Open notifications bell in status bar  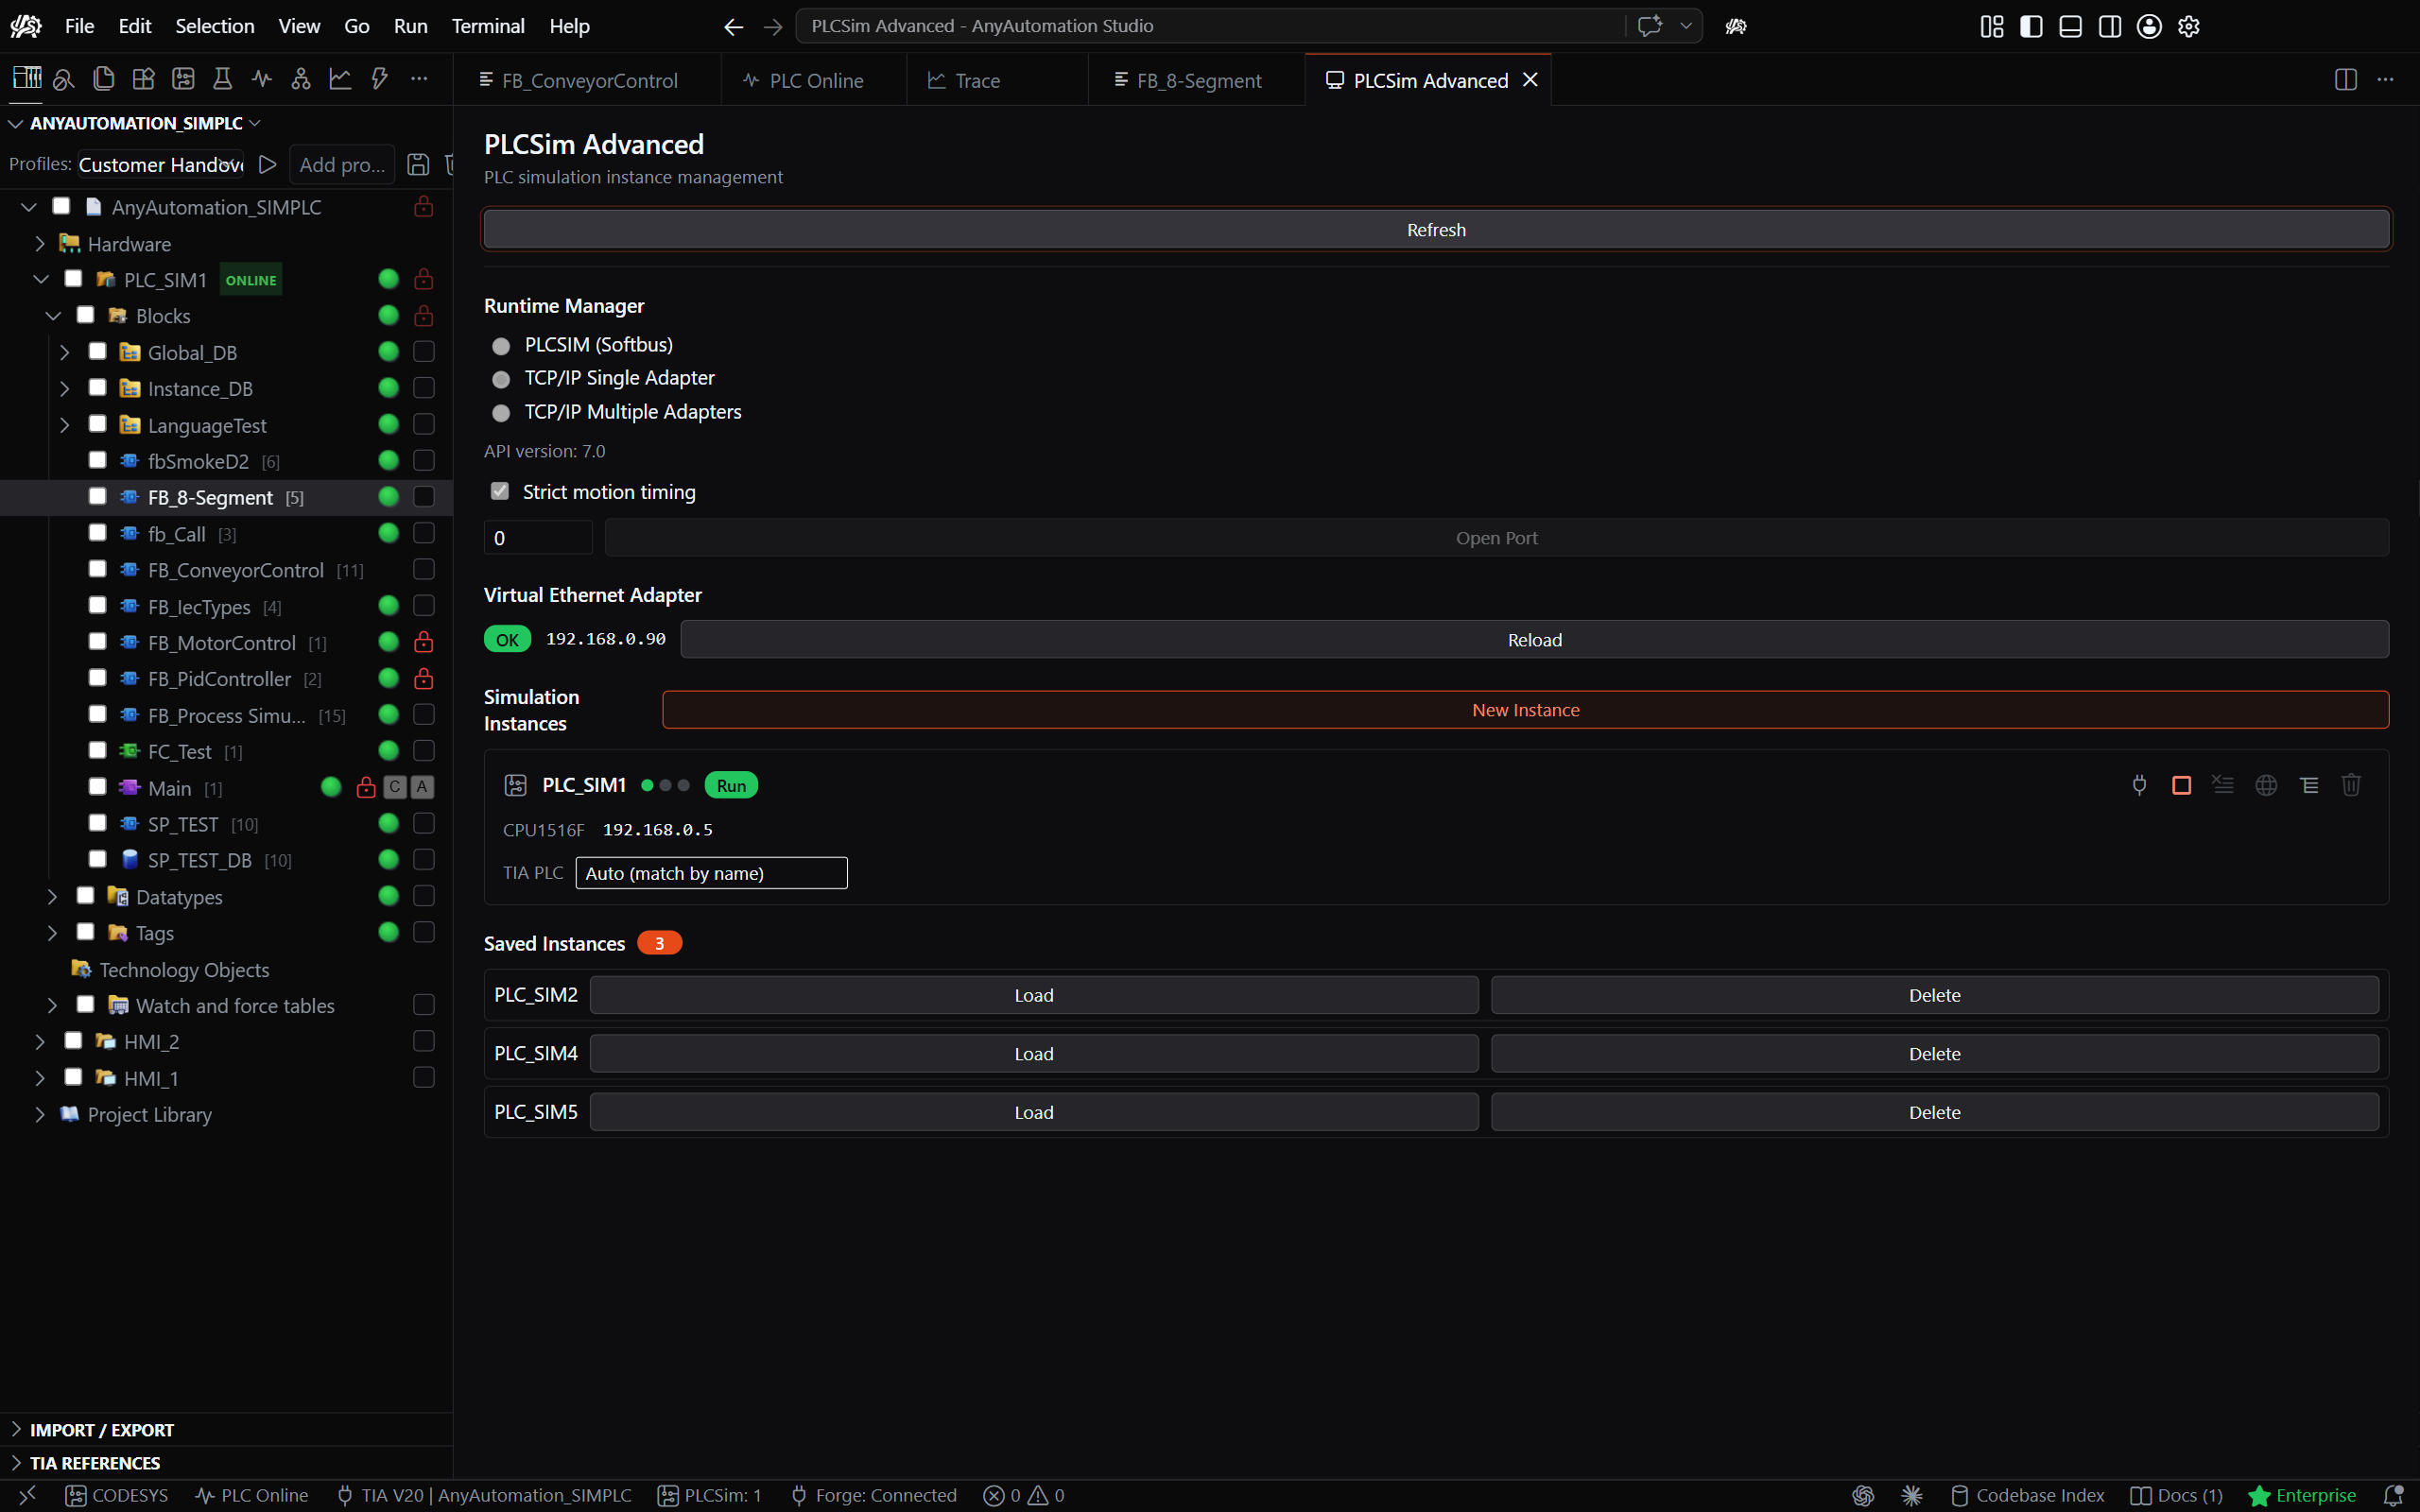click(2393, 1495)
